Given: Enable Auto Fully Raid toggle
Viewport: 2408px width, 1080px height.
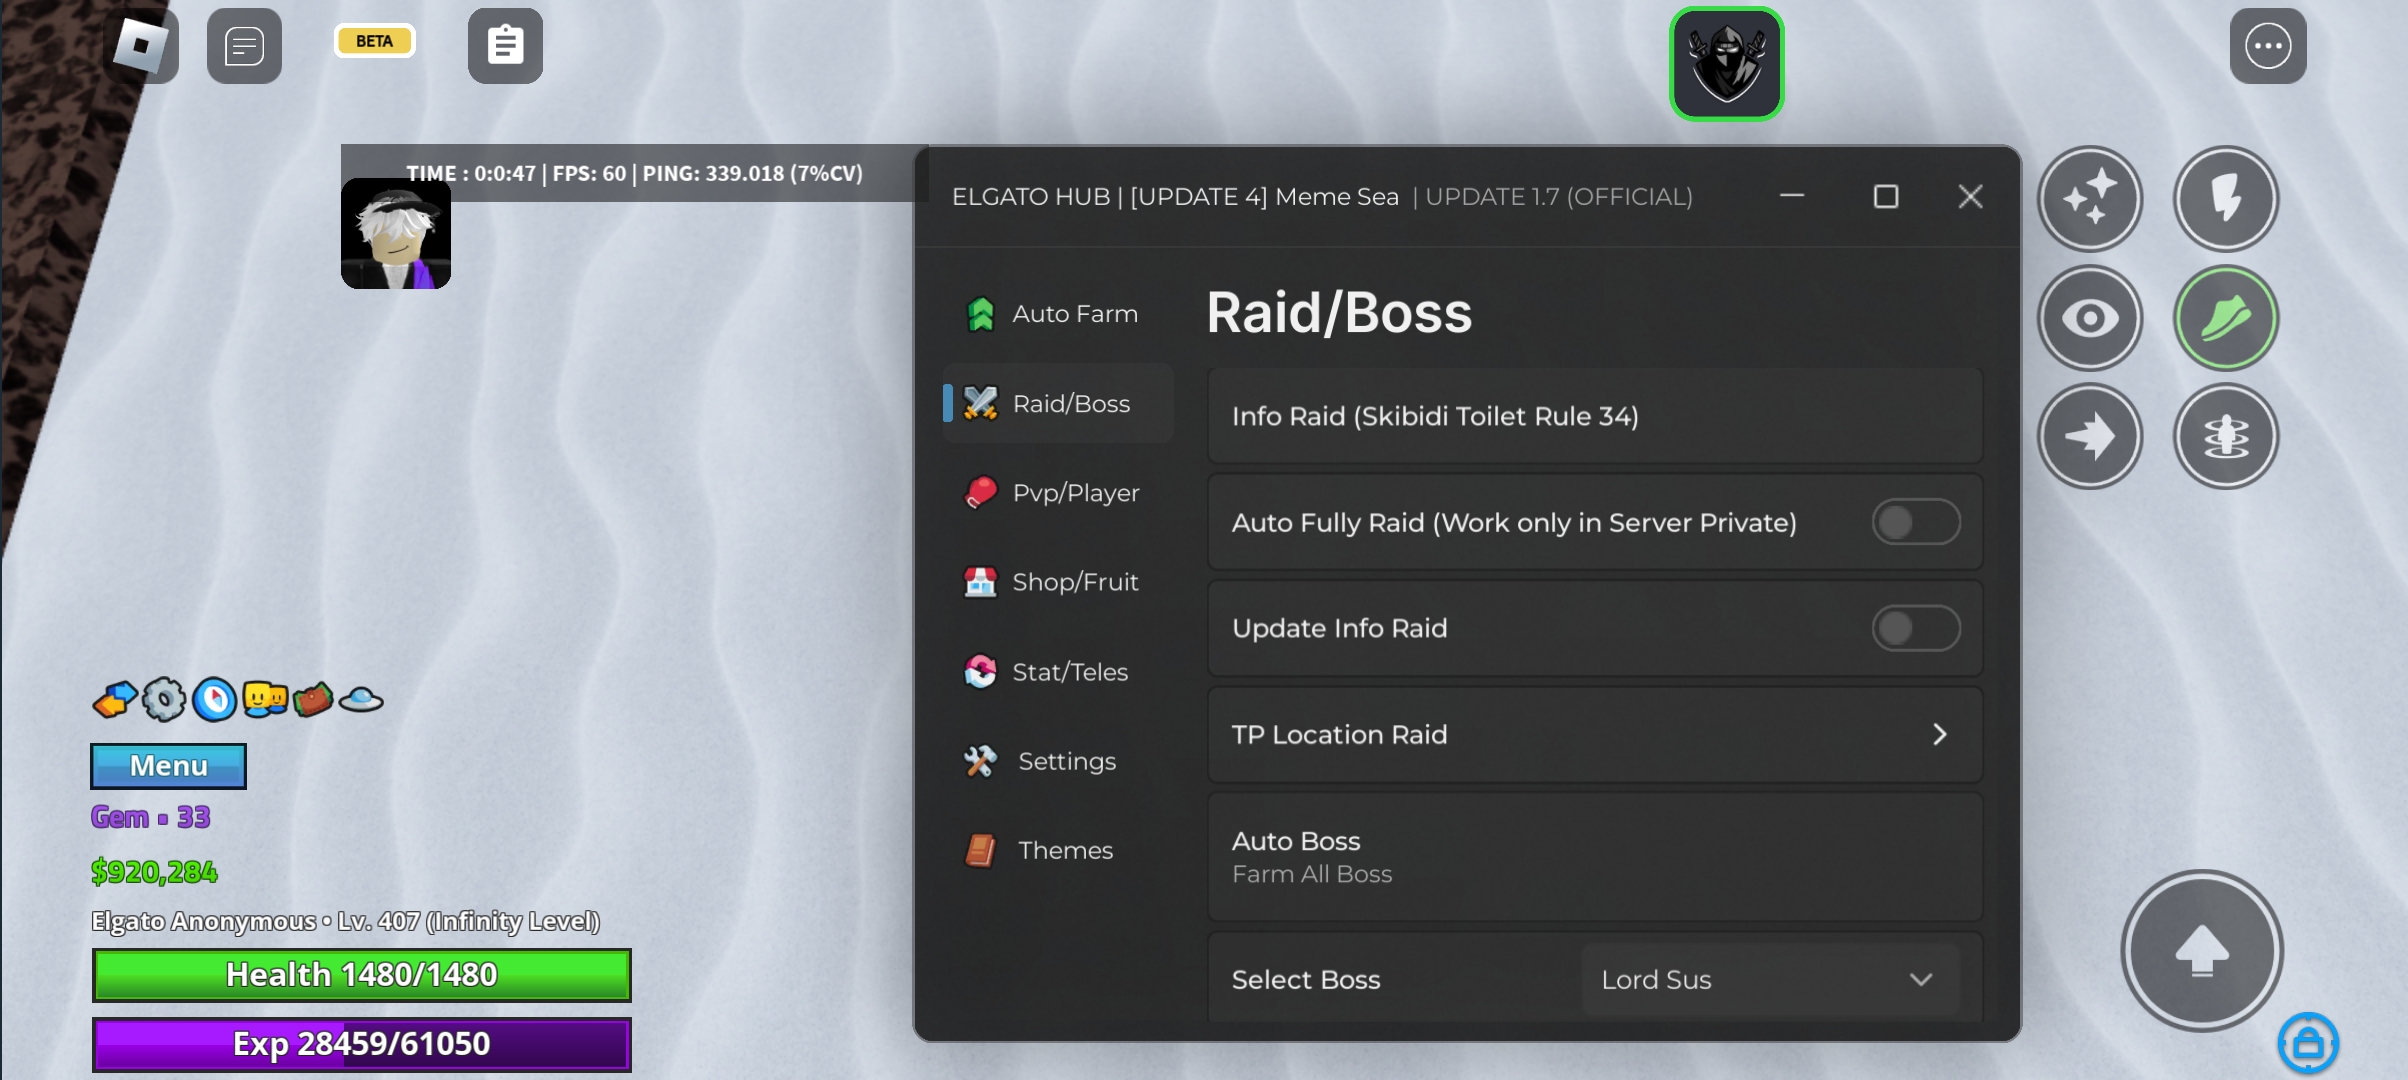Looking at the screenshot, I should click(1914, 522).
